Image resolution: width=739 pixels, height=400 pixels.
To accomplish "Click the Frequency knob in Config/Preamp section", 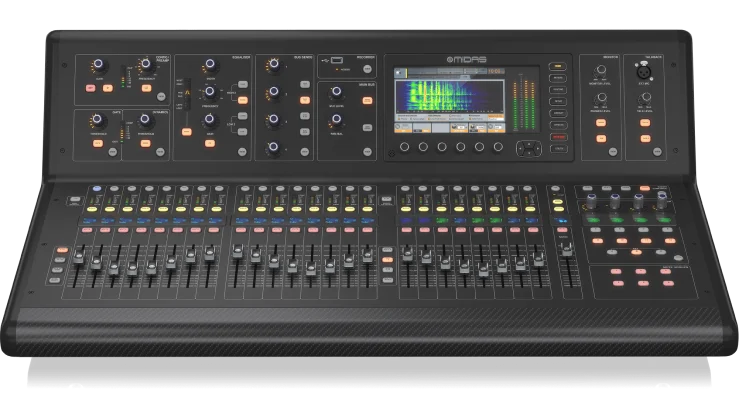I will pyautogui.click(x=146, y=64).
